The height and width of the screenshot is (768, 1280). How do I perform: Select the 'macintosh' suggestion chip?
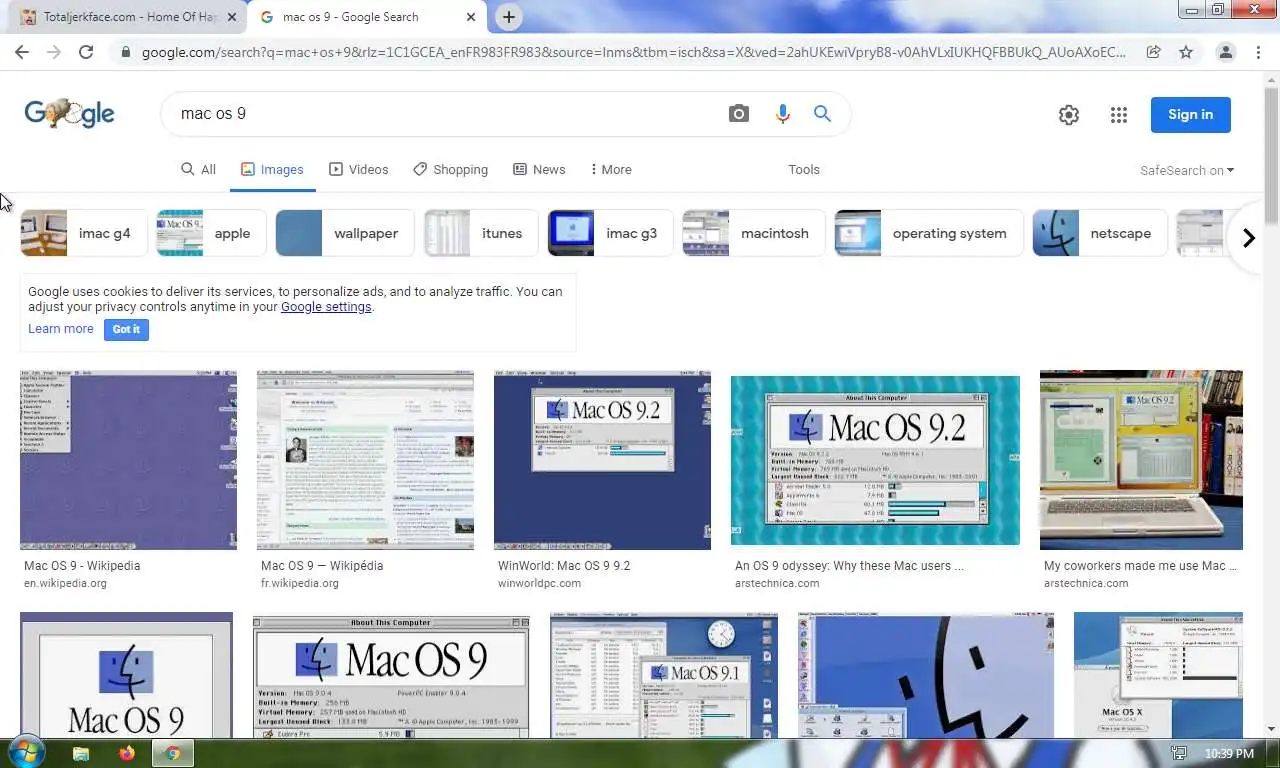(753, 233)
